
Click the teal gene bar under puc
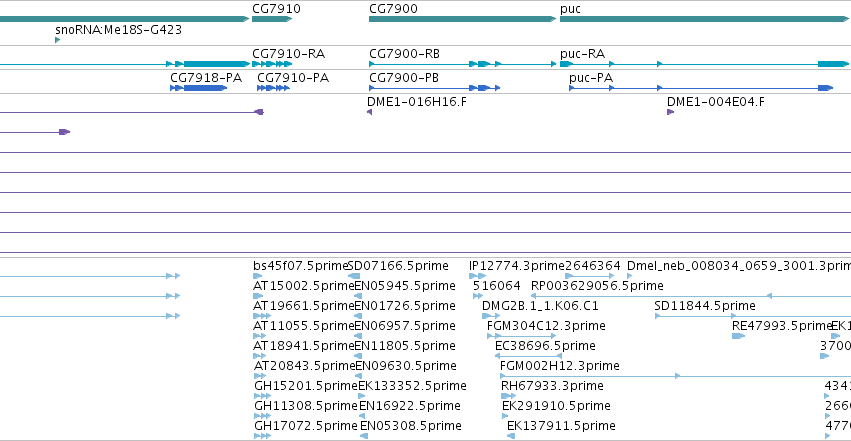[x=704, y=19]
